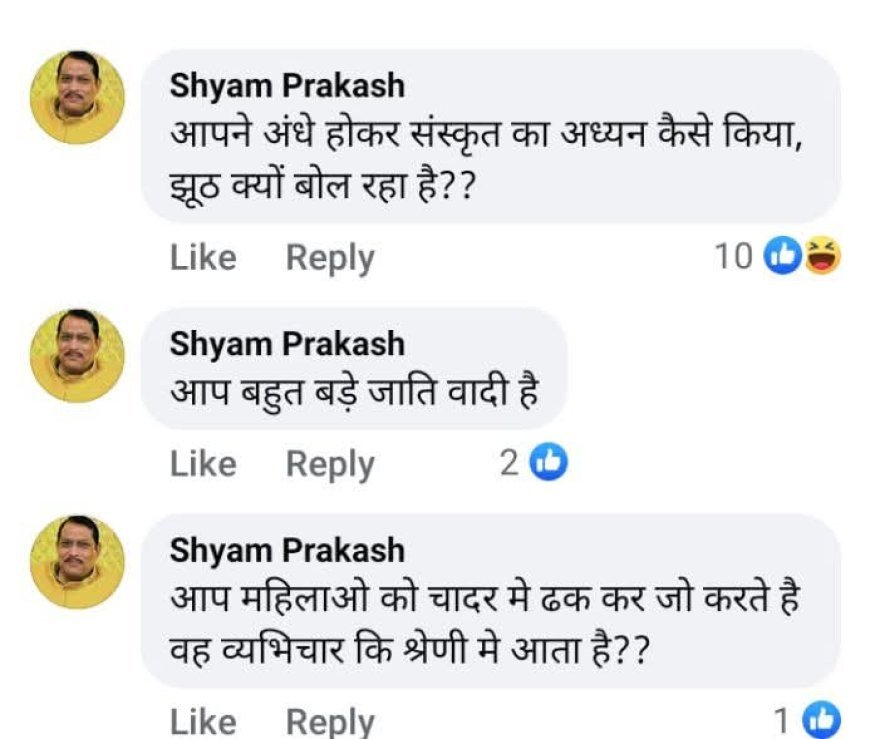Open profile picture beside the 'जाति वादी' comment
Screen dimensions: 870x739
pyautogui.click(x=77, y=355)
